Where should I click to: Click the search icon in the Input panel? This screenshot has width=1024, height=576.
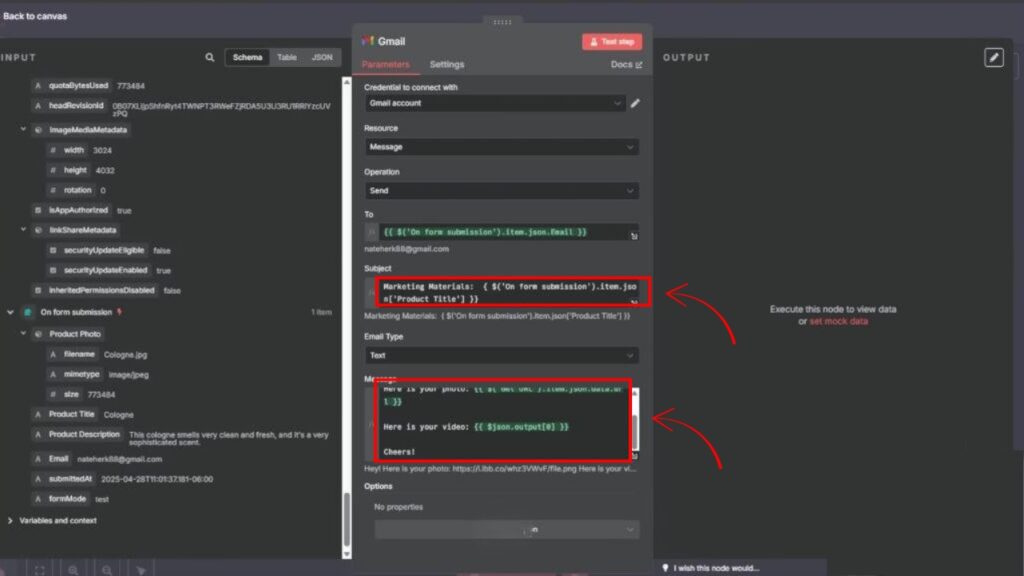point(210,58)
